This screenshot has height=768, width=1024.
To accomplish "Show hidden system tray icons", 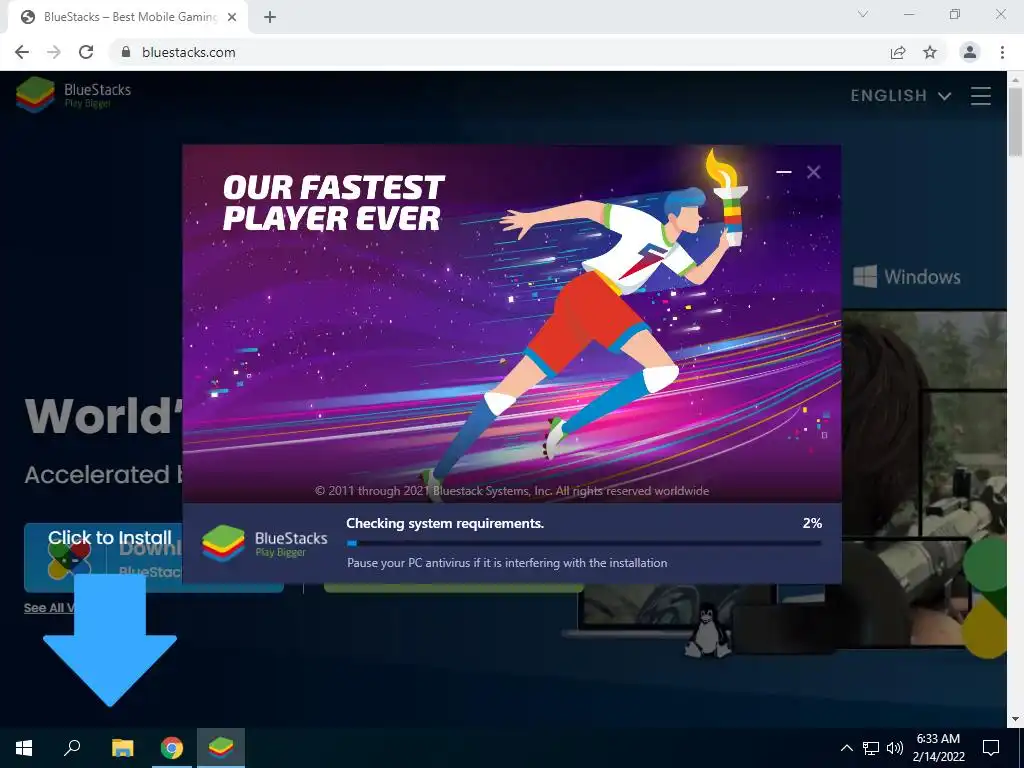I will [x=846, y=748].
